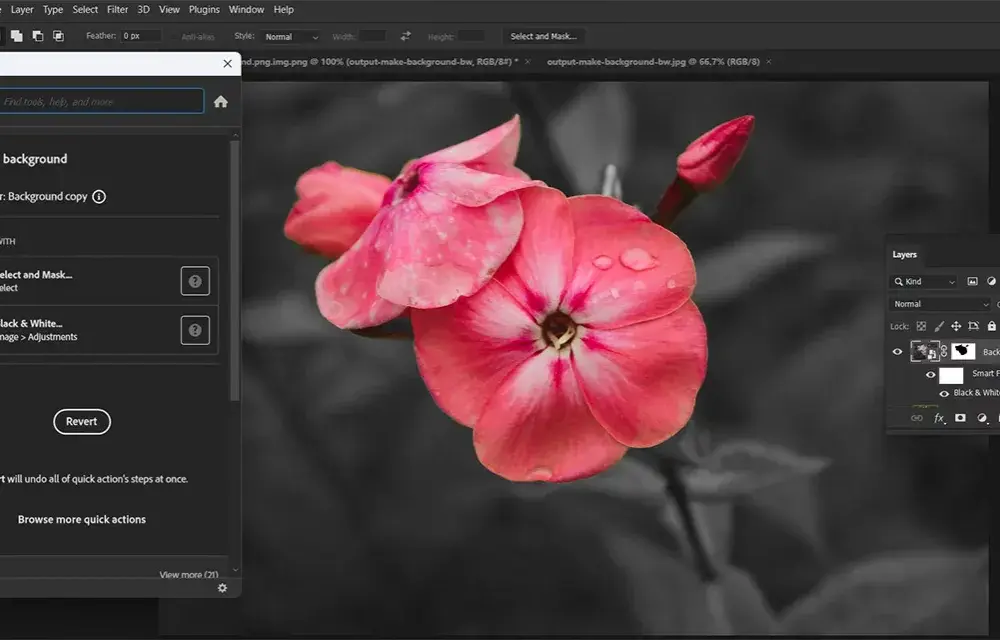
Task: Select the Layers panel tab
Action: (x=904, y=255)
